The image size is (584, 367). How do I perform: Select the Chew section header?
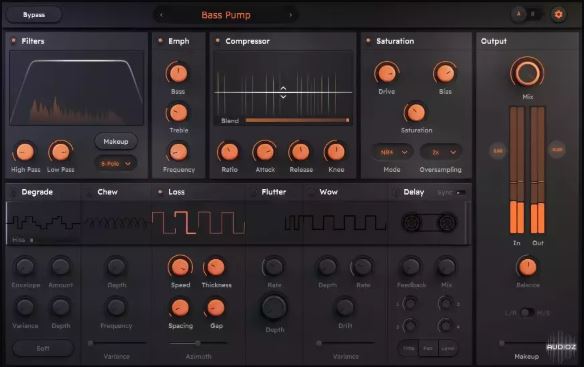pos(107,192)
